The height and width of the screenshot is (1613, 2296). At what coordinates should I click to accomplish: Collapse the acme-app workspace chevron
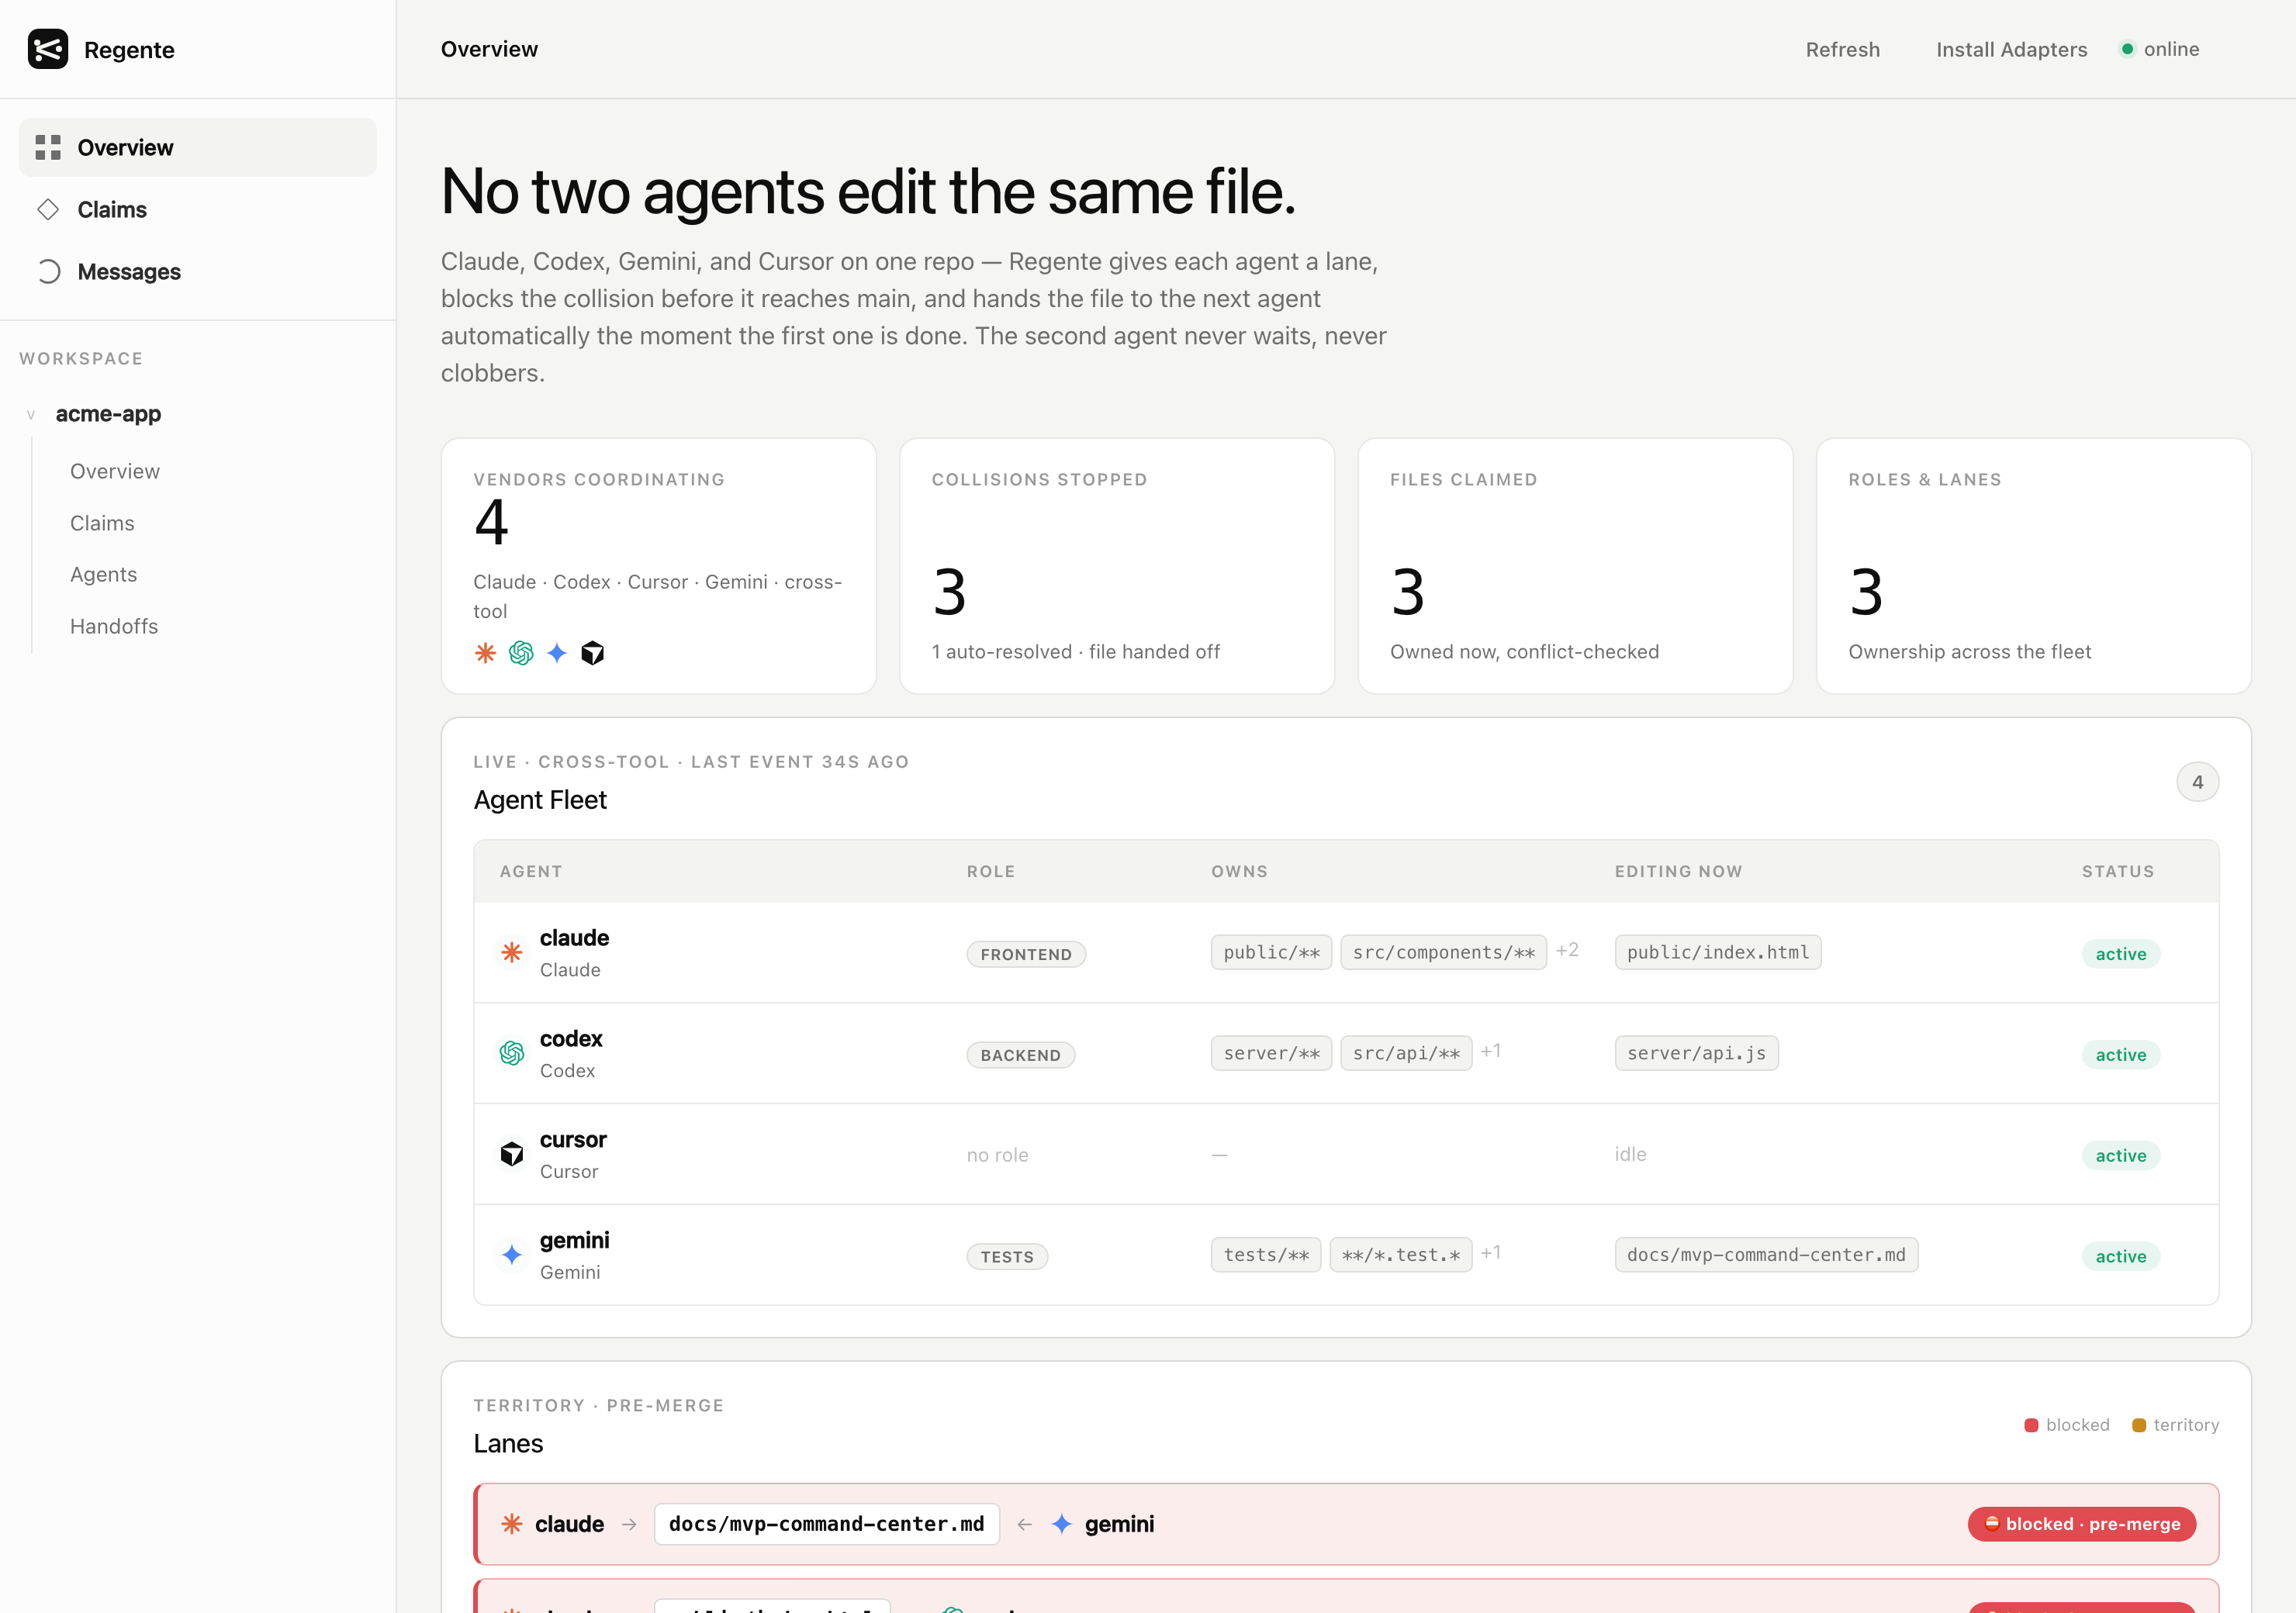click(x=31, y=414)
